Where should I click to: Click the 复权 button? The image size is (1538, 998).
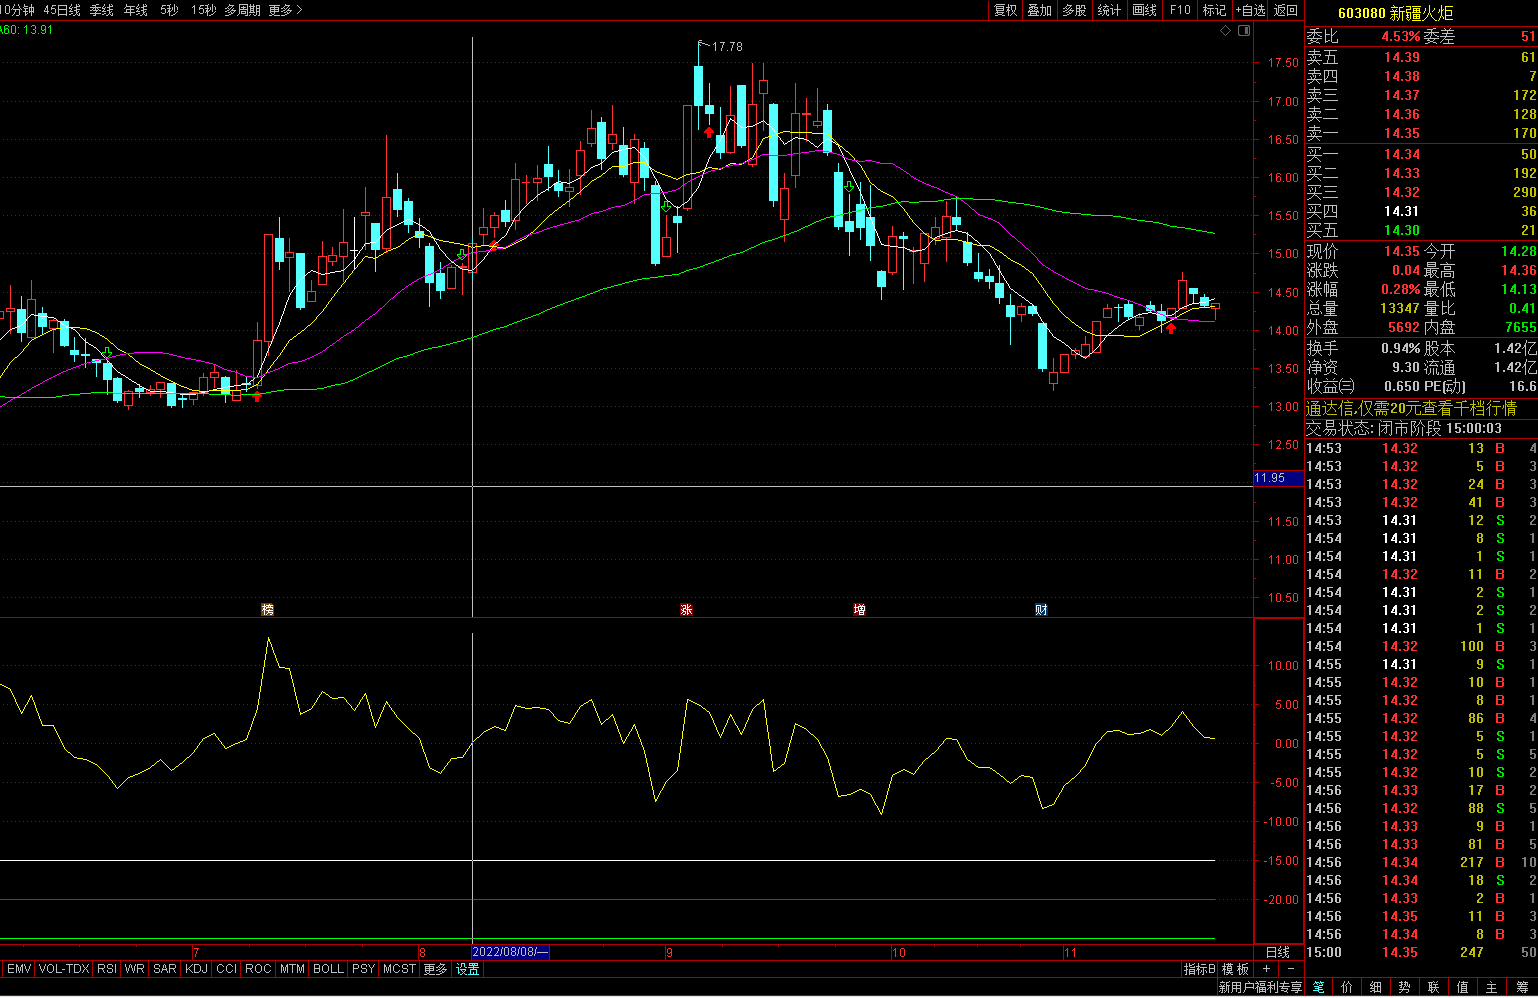[1005, 10]
